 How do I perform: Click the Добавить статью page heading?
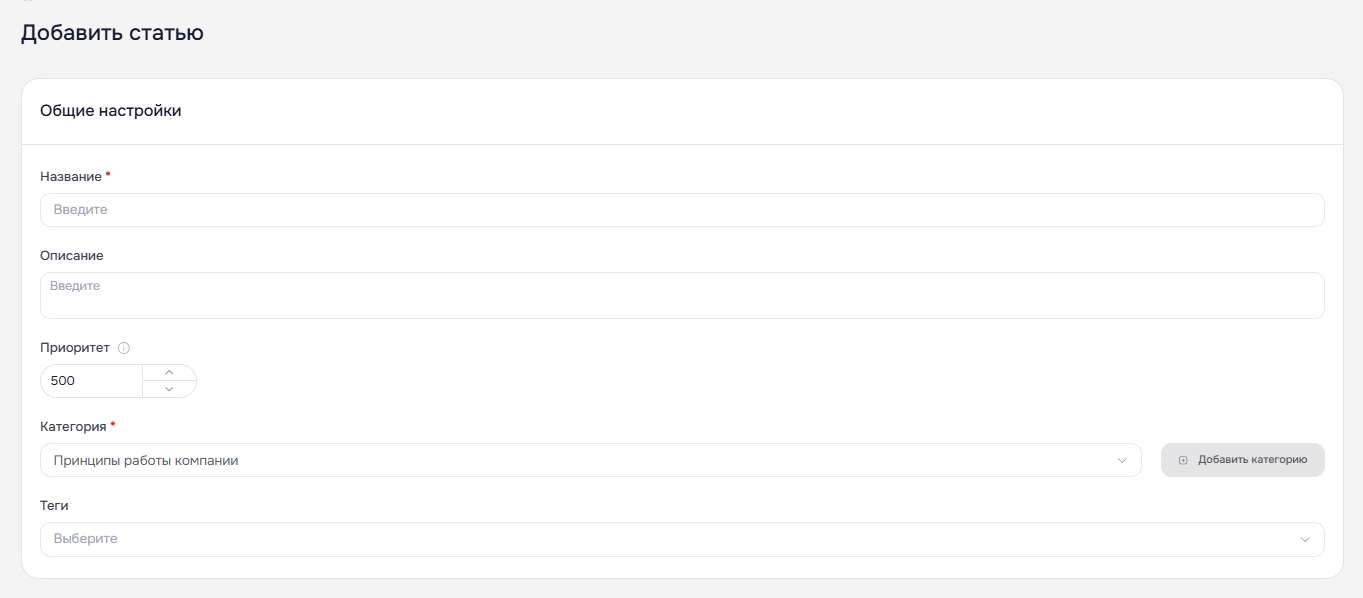click(112, 32)
